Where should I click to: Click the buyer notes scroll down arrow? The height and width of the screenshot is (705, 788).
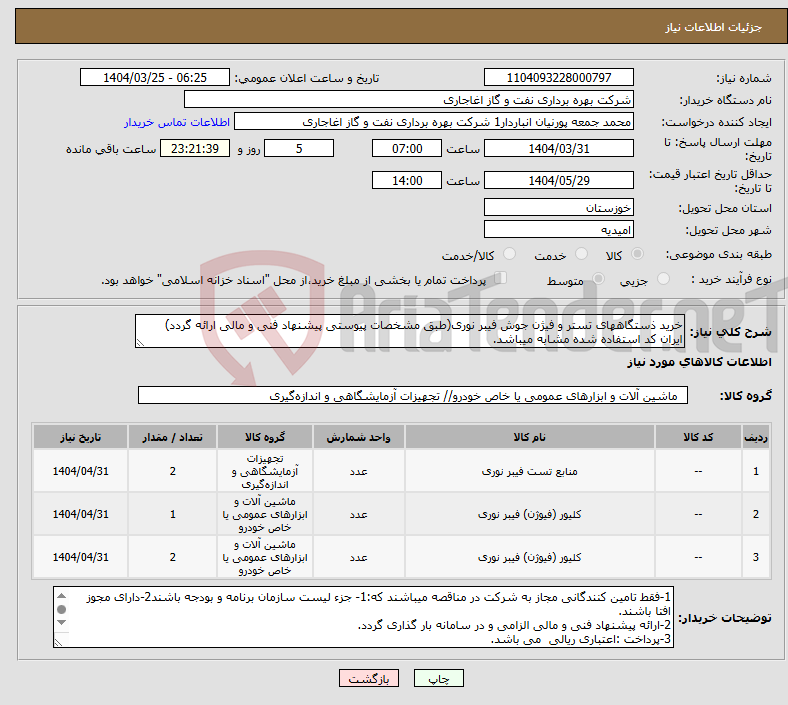(61, 622)
